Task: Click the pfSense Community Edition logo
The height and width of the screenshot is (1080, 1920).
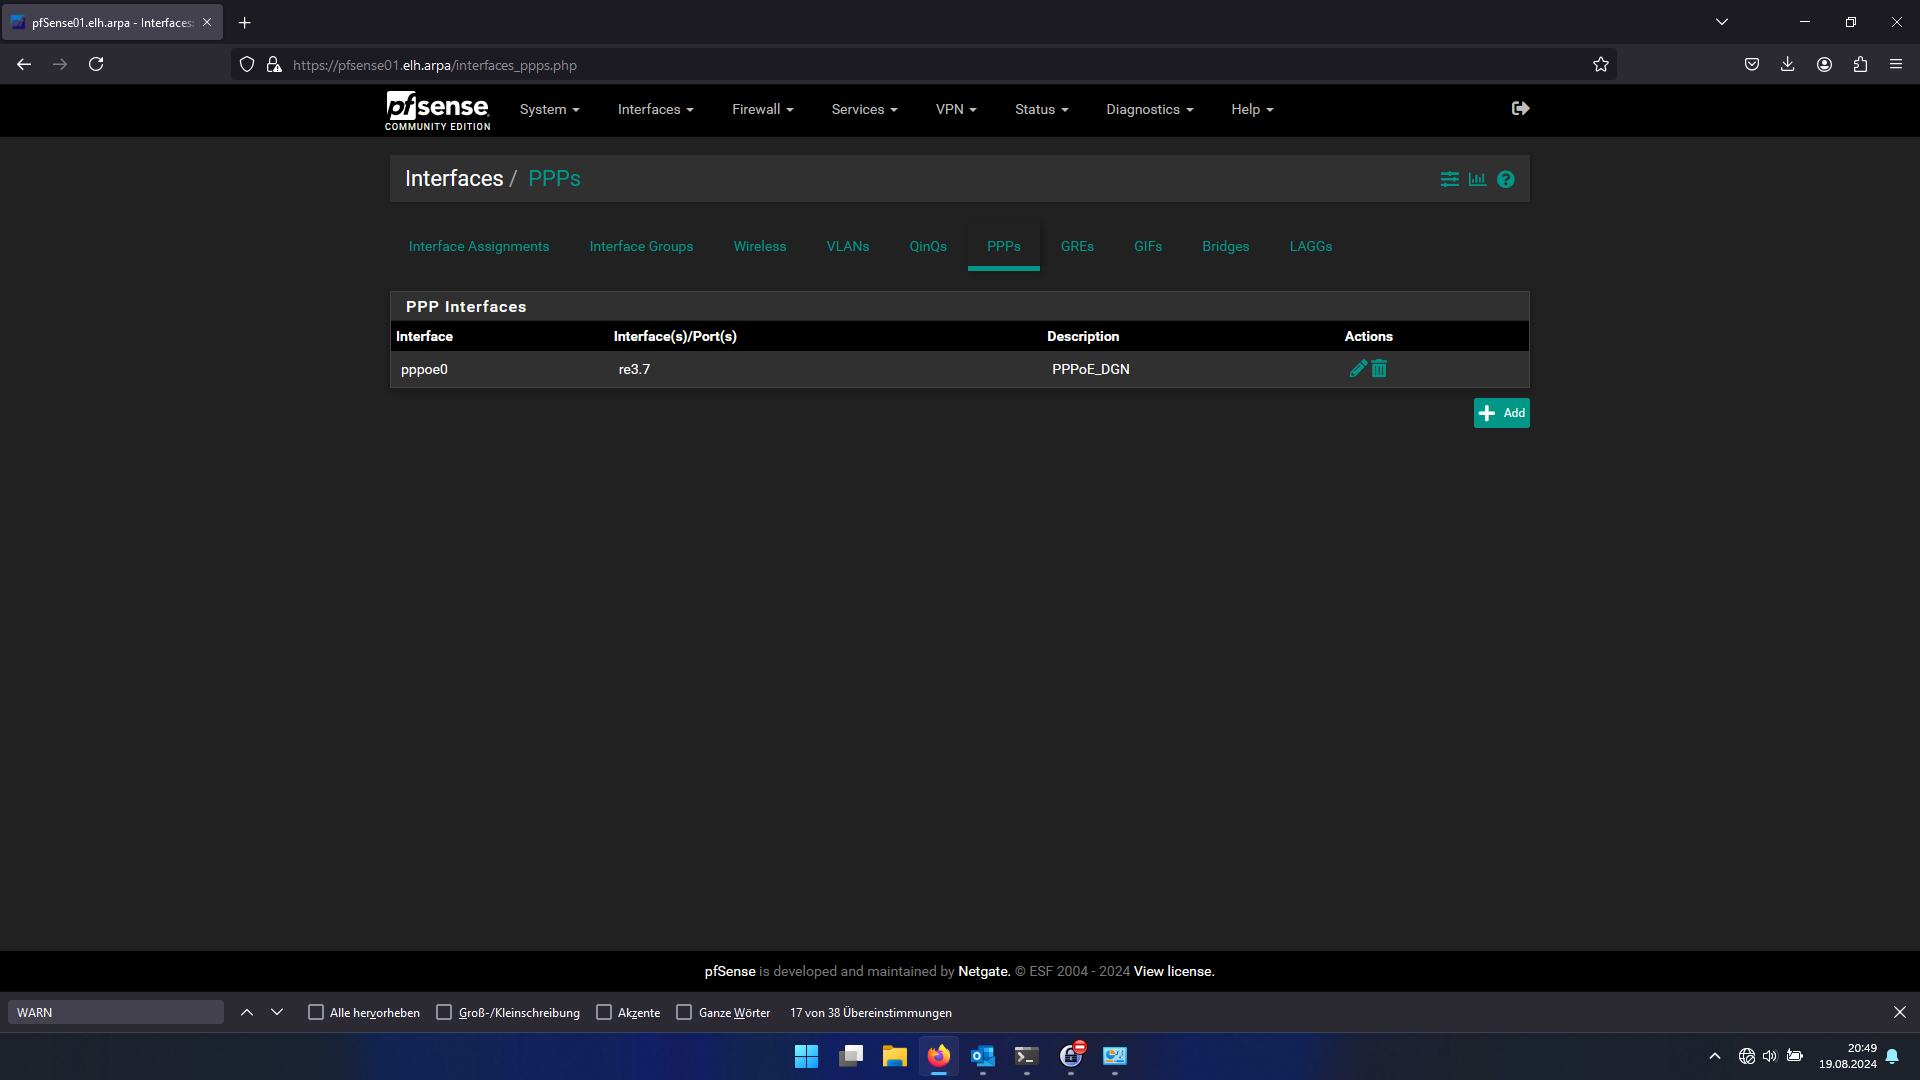Action: pos(438,111)
